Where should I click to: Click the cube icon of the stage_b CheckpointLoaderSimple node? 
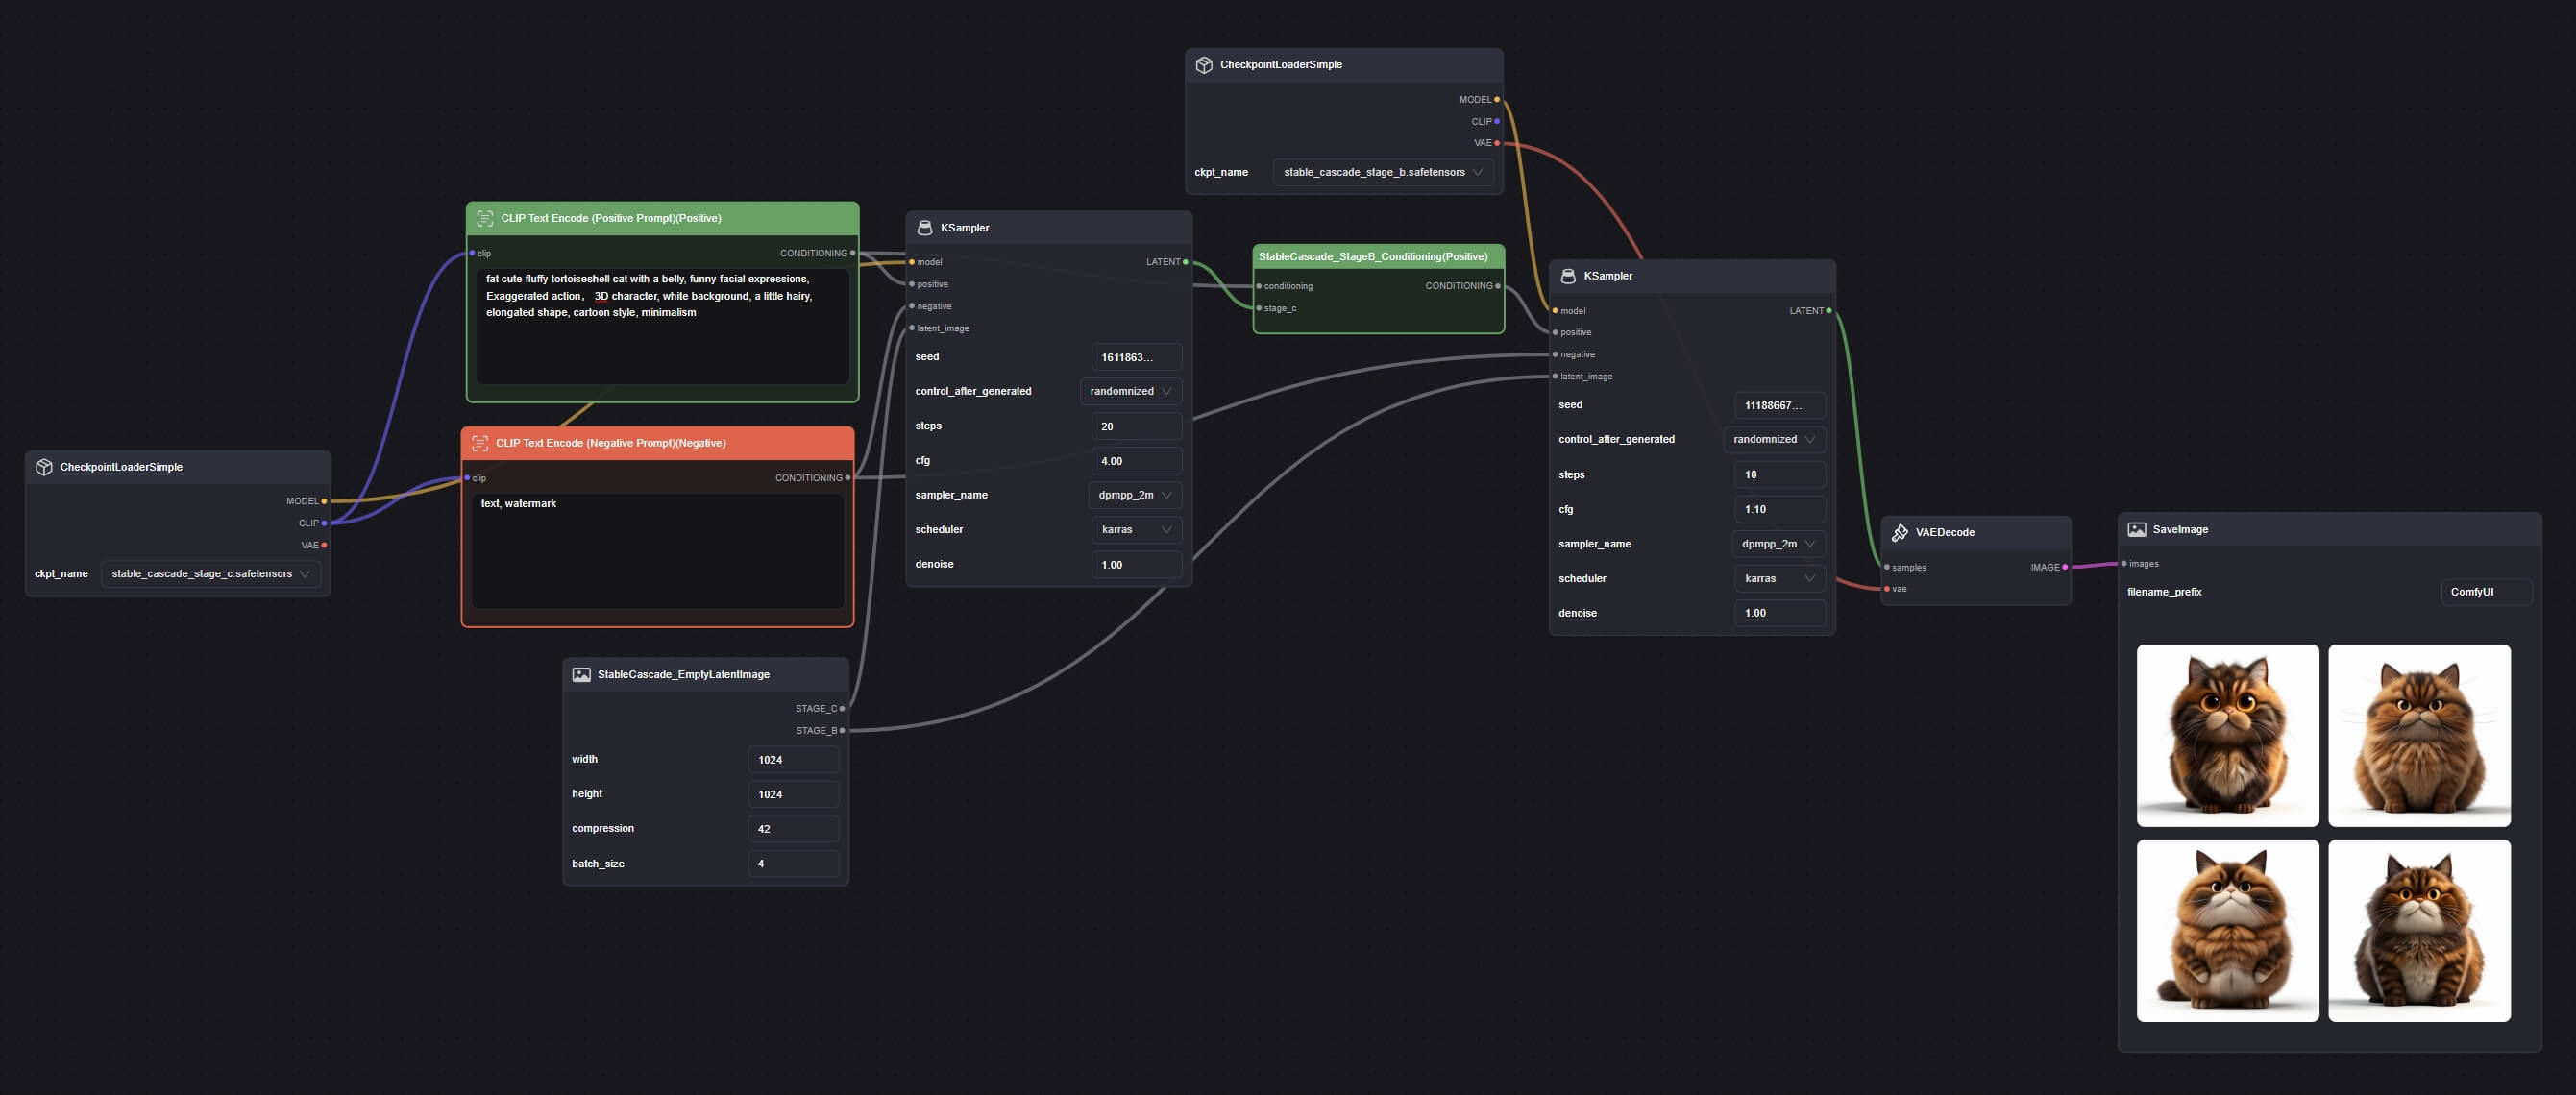click(x=1204, y=64)
